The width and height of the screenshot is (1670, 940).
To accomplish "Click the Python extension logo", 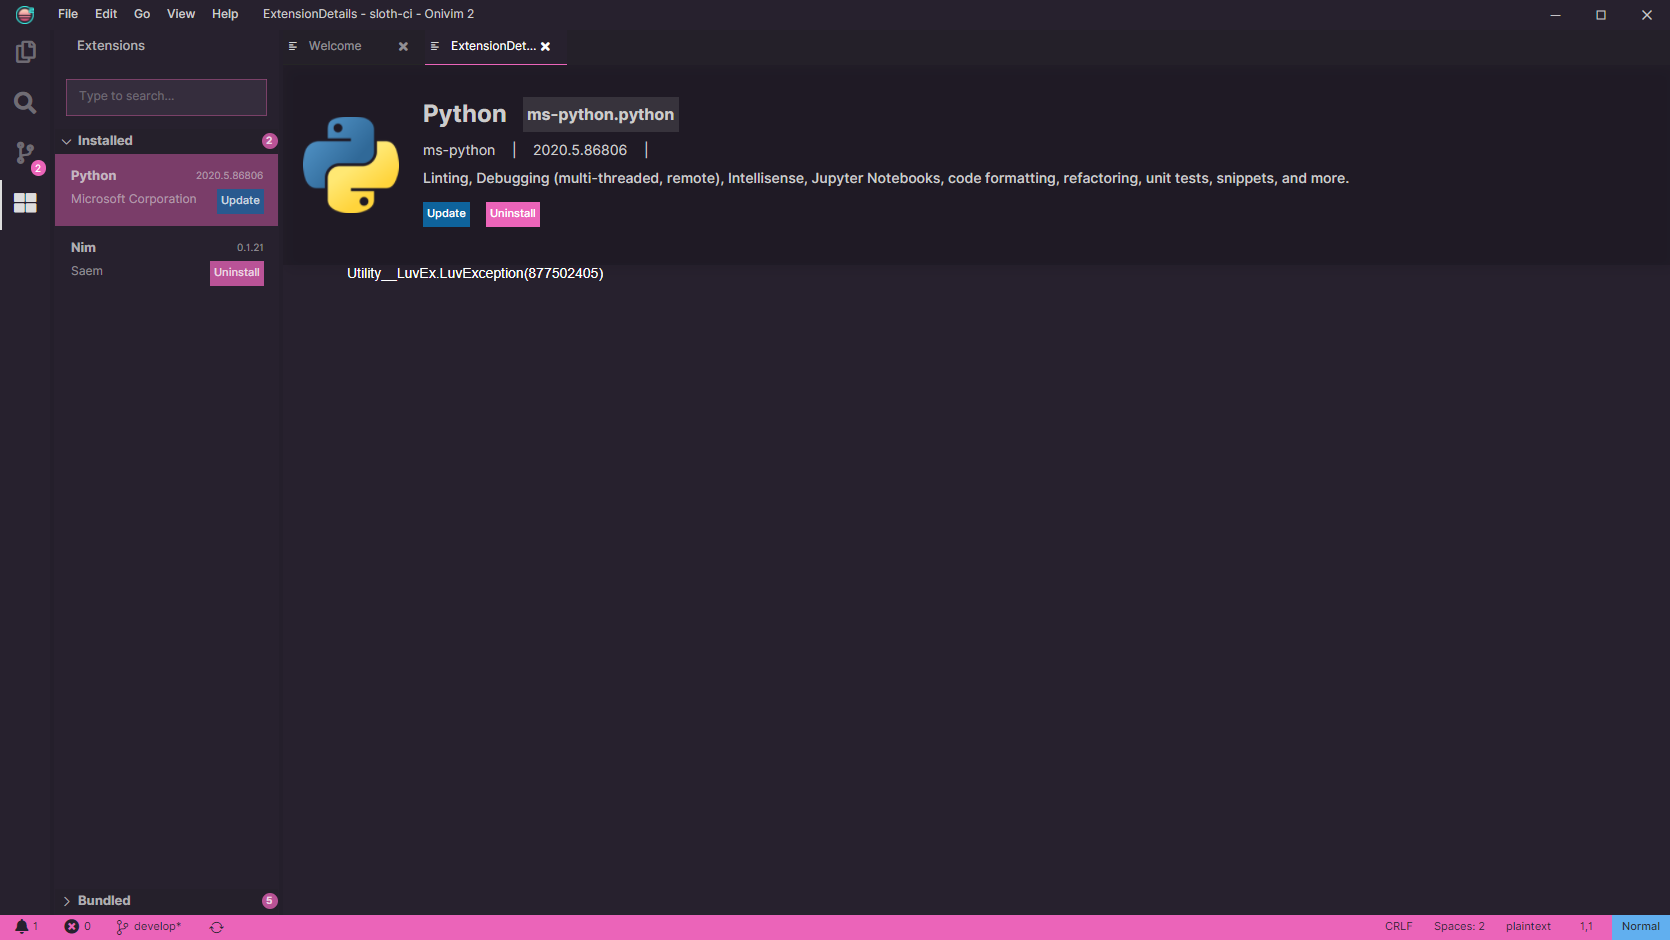I will (351, 165).
